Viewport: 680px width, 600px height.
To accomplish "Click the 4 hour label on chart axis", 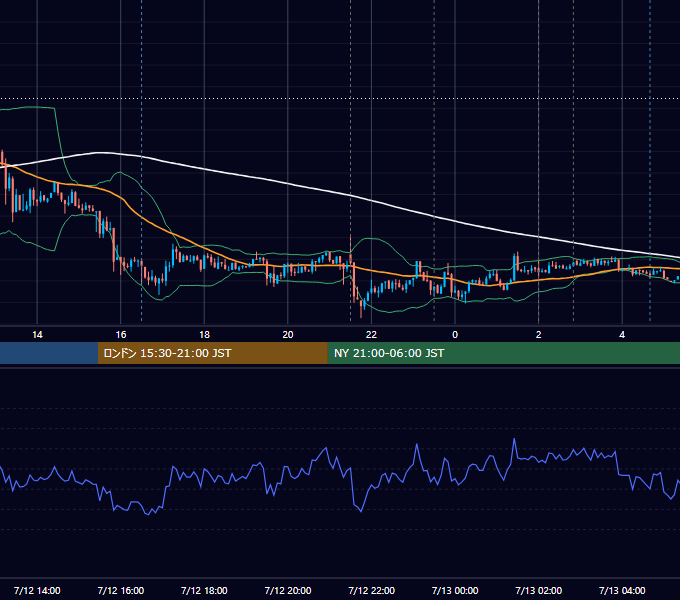I will (622, 335).
